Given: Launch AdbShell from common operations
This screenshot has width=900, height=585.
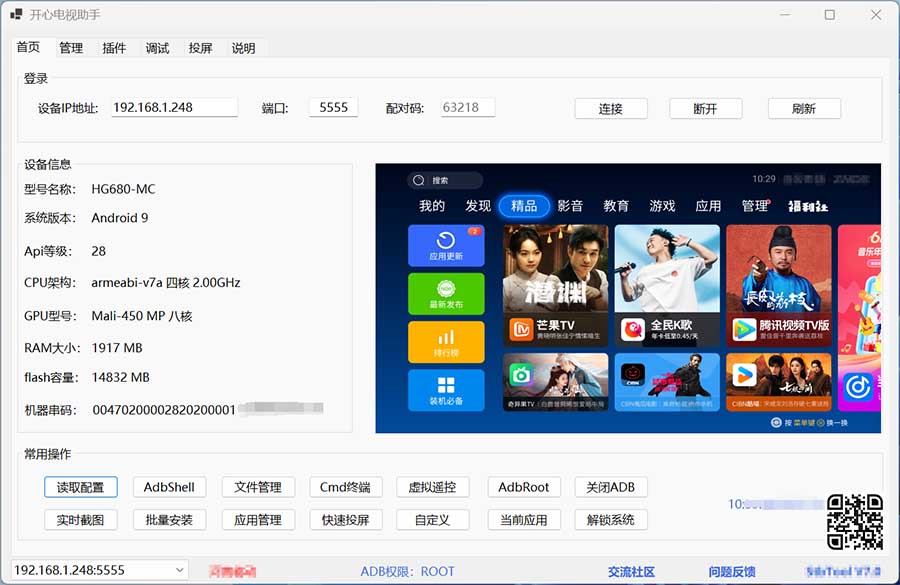Looking at the screenshot, I should (x=169, y=487).
